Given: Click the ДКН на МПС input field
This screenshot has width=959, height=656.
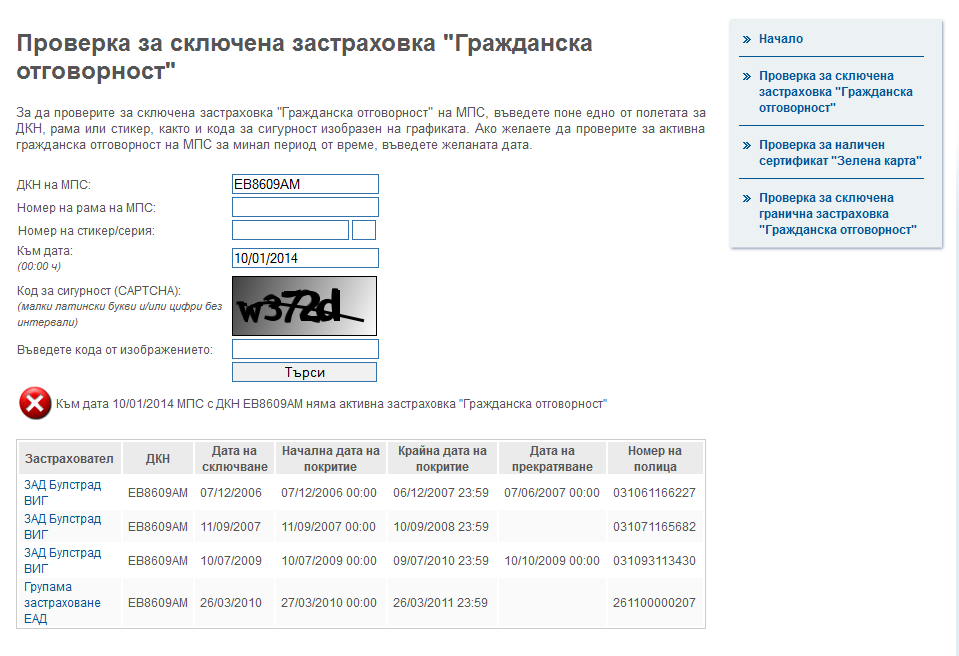Looking at the screenshot, I should tap(305, 184).
